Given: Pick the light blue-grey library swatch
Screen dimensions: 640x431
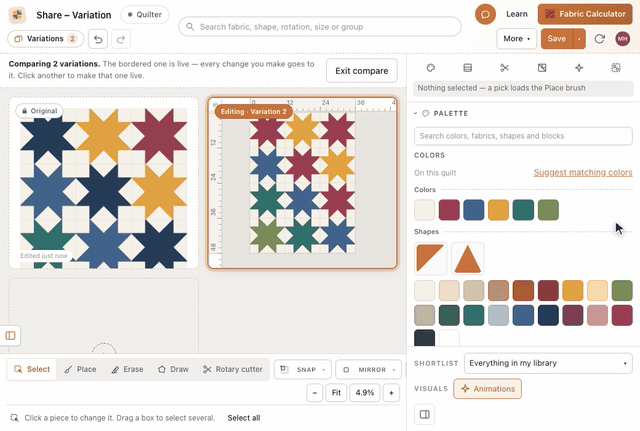Looking at the screenshot, I should tap(498, 315).
